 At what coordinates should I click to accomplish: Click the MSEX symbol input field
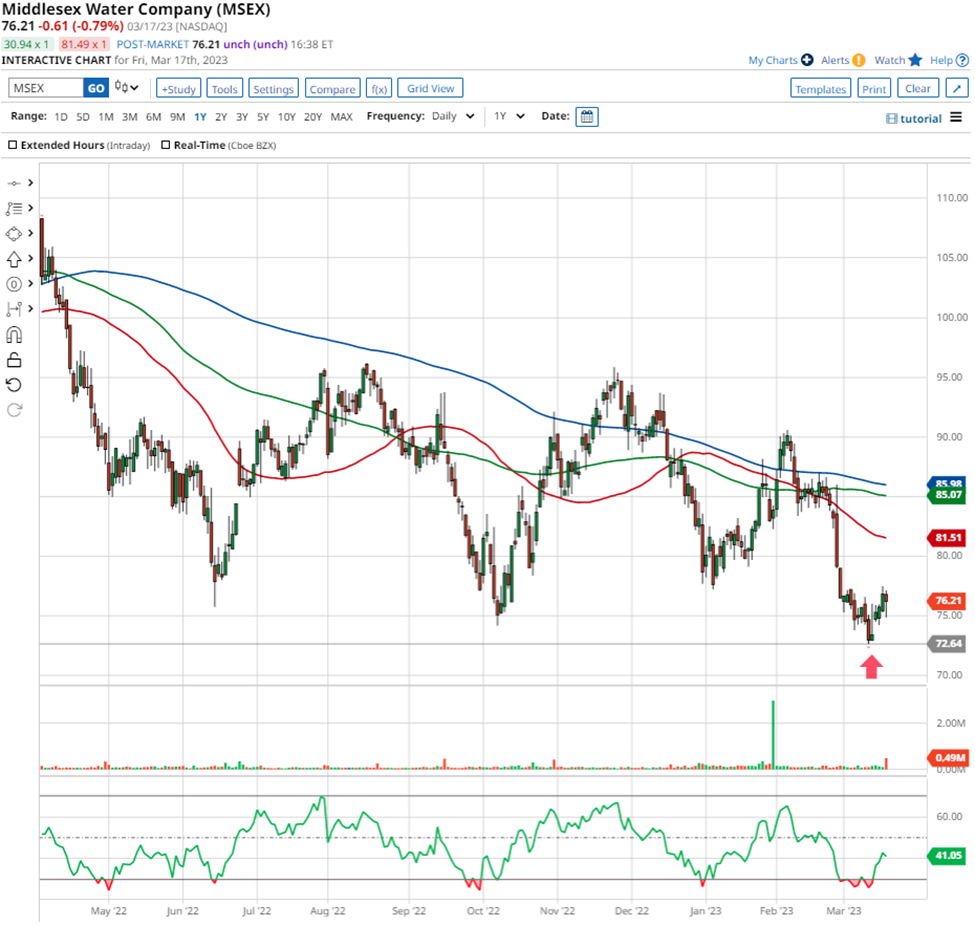tap(46, 88)
